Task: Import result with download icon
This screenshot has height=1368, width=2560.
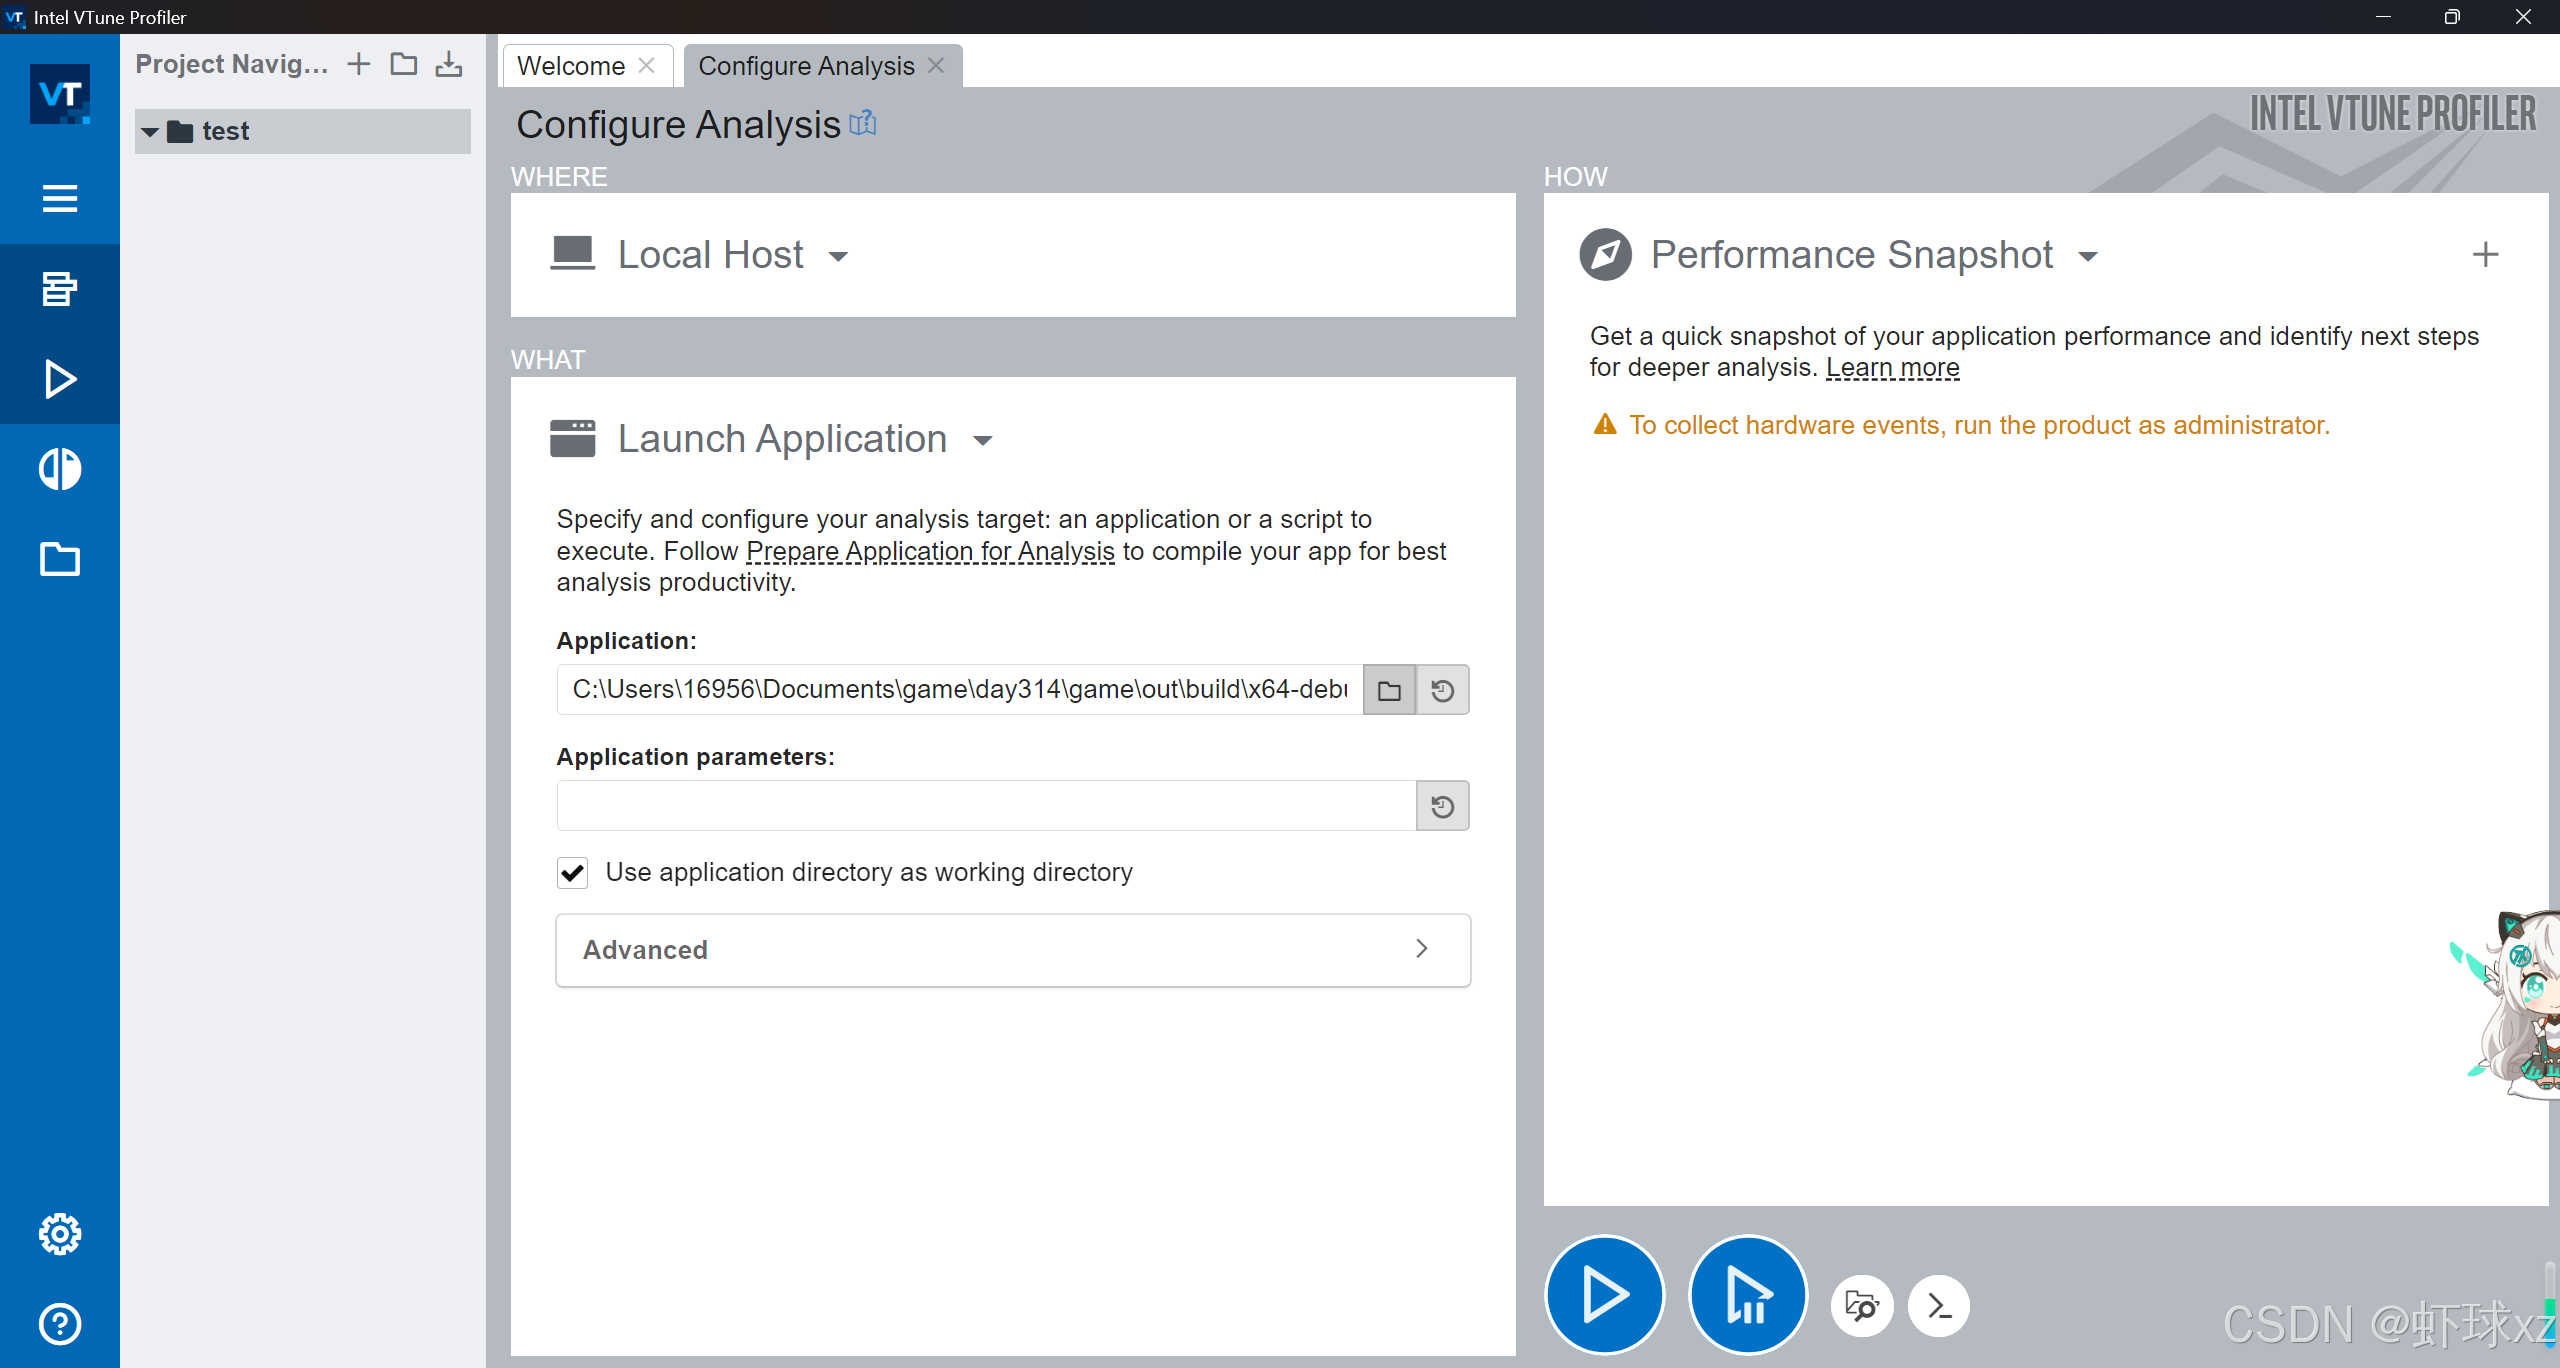Action: pos(449,65)
